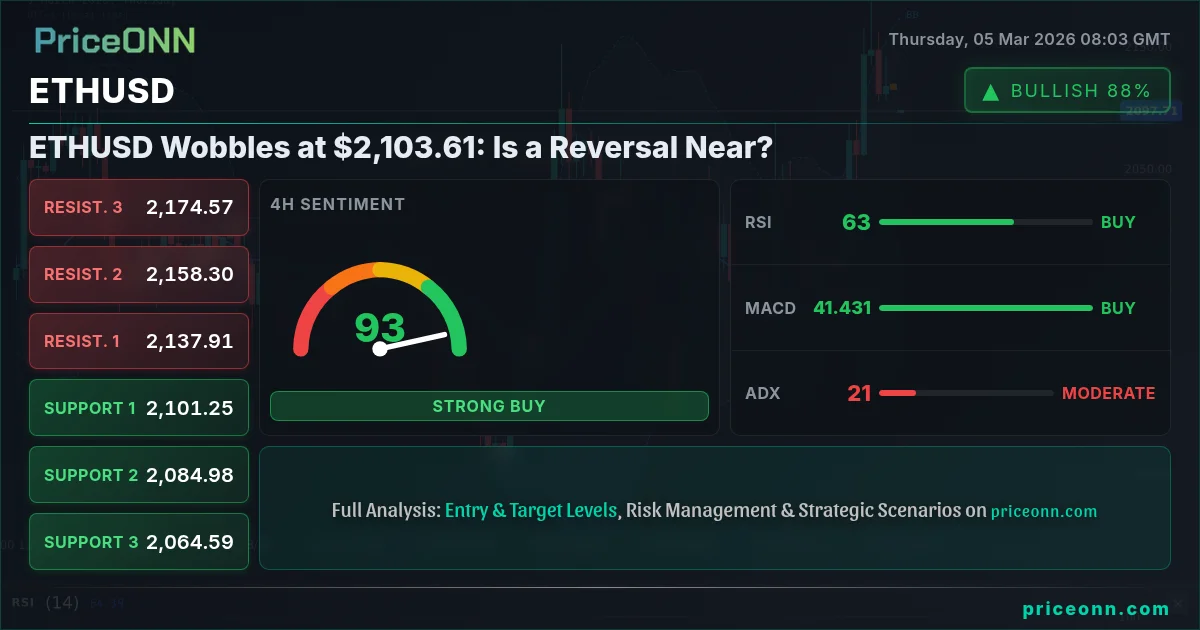Click the PriceONN logo
Viewport: 1200px width, 630px height.
[115, 40]
